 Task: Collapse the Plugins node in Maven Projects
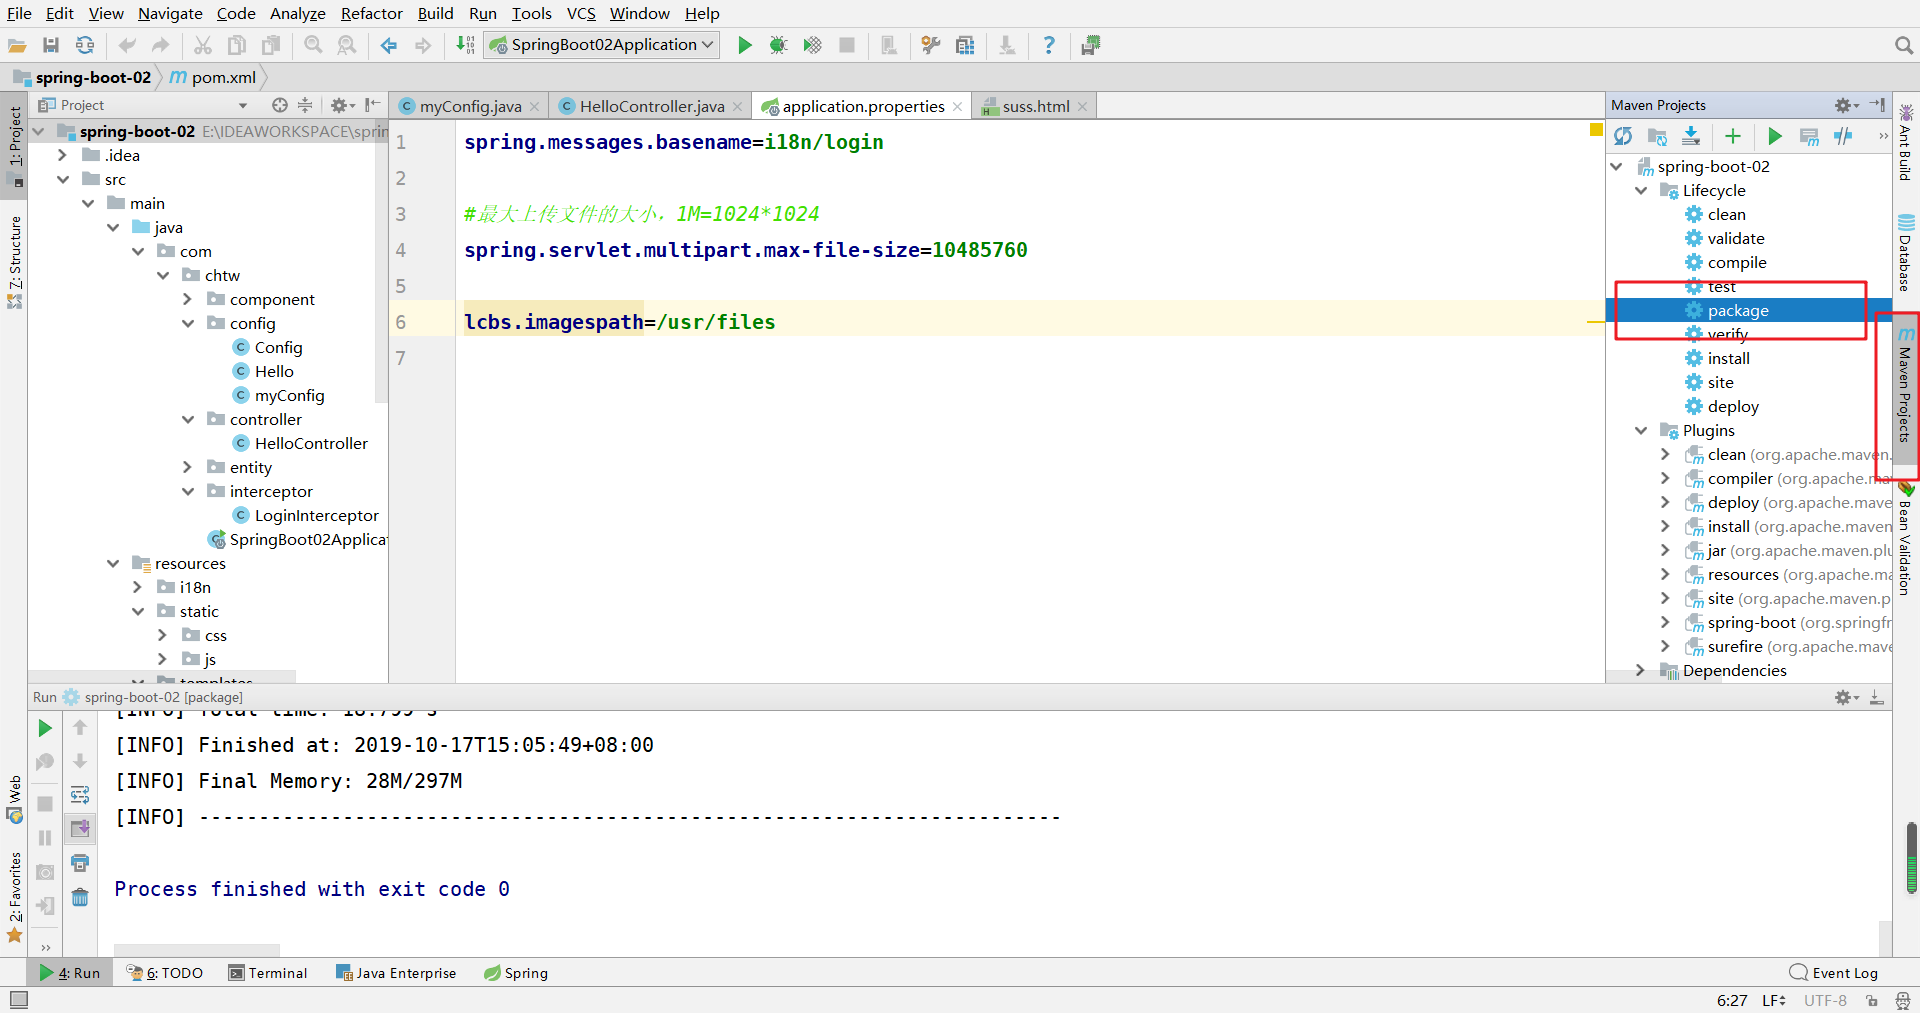point(1641,430)
